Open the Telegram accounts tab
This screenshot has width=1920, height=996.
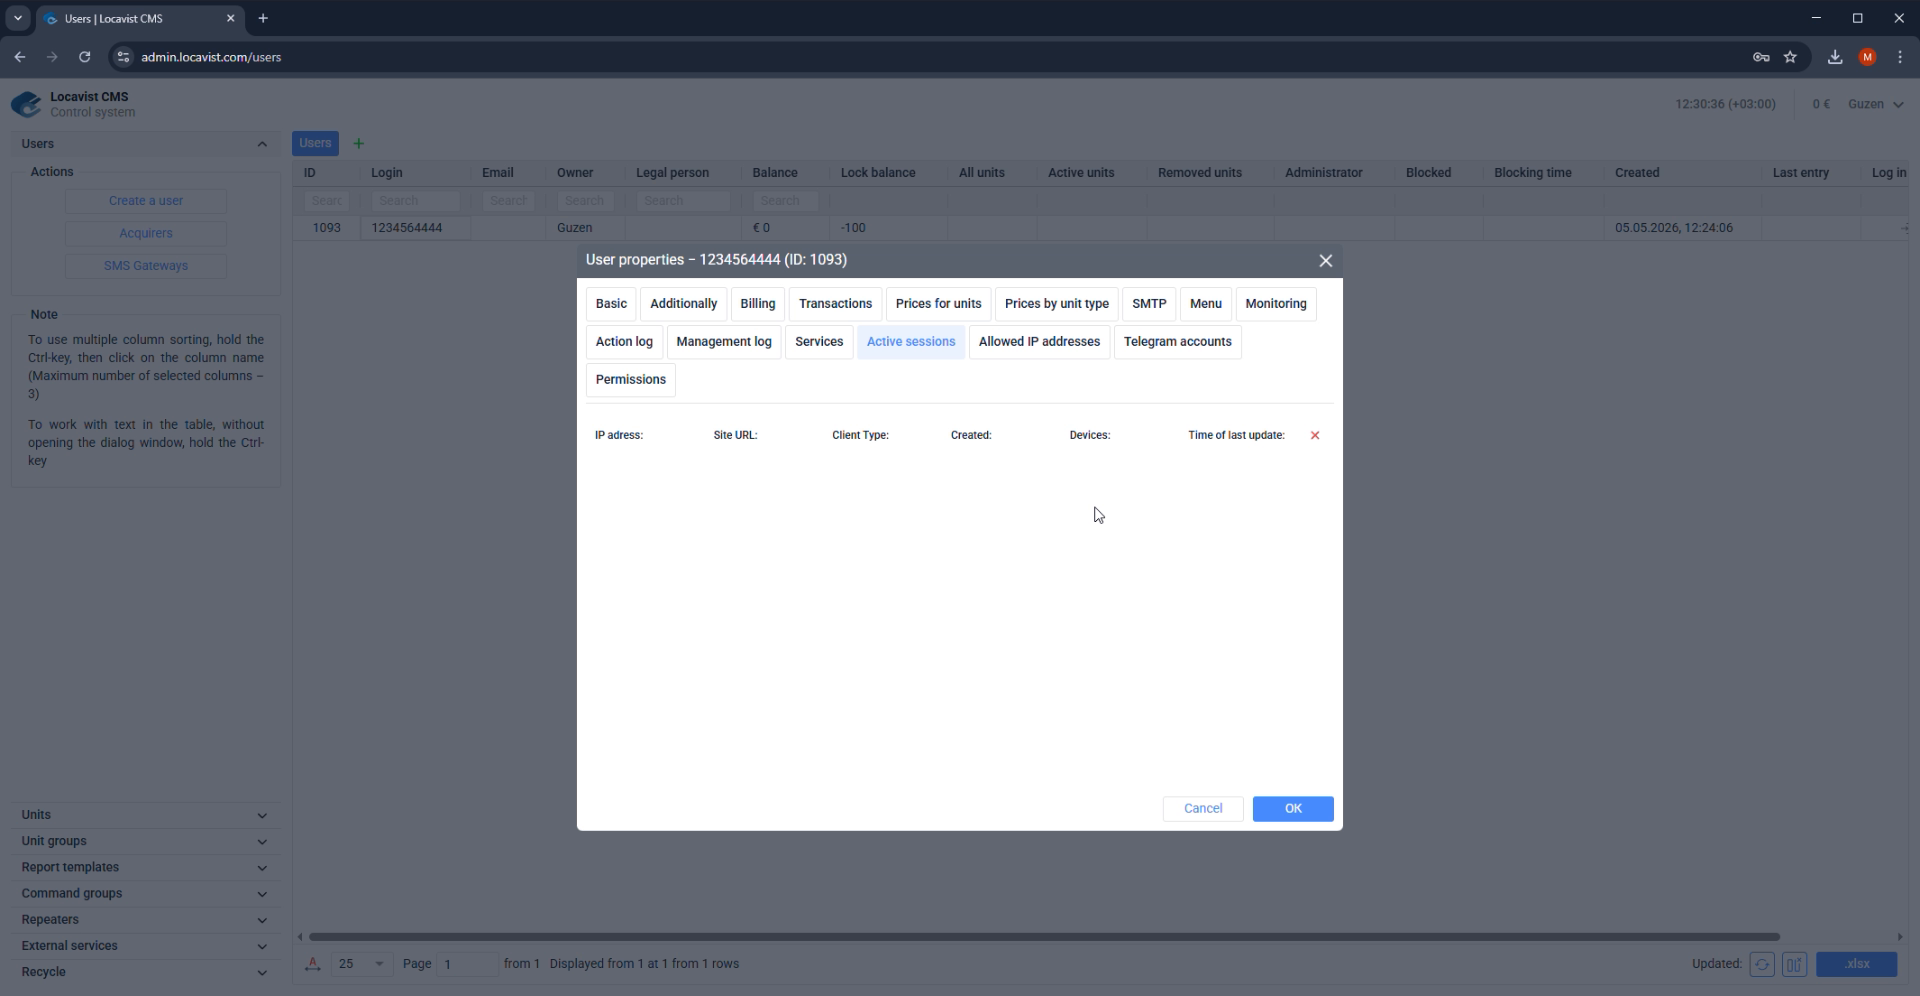point(1177,342)
